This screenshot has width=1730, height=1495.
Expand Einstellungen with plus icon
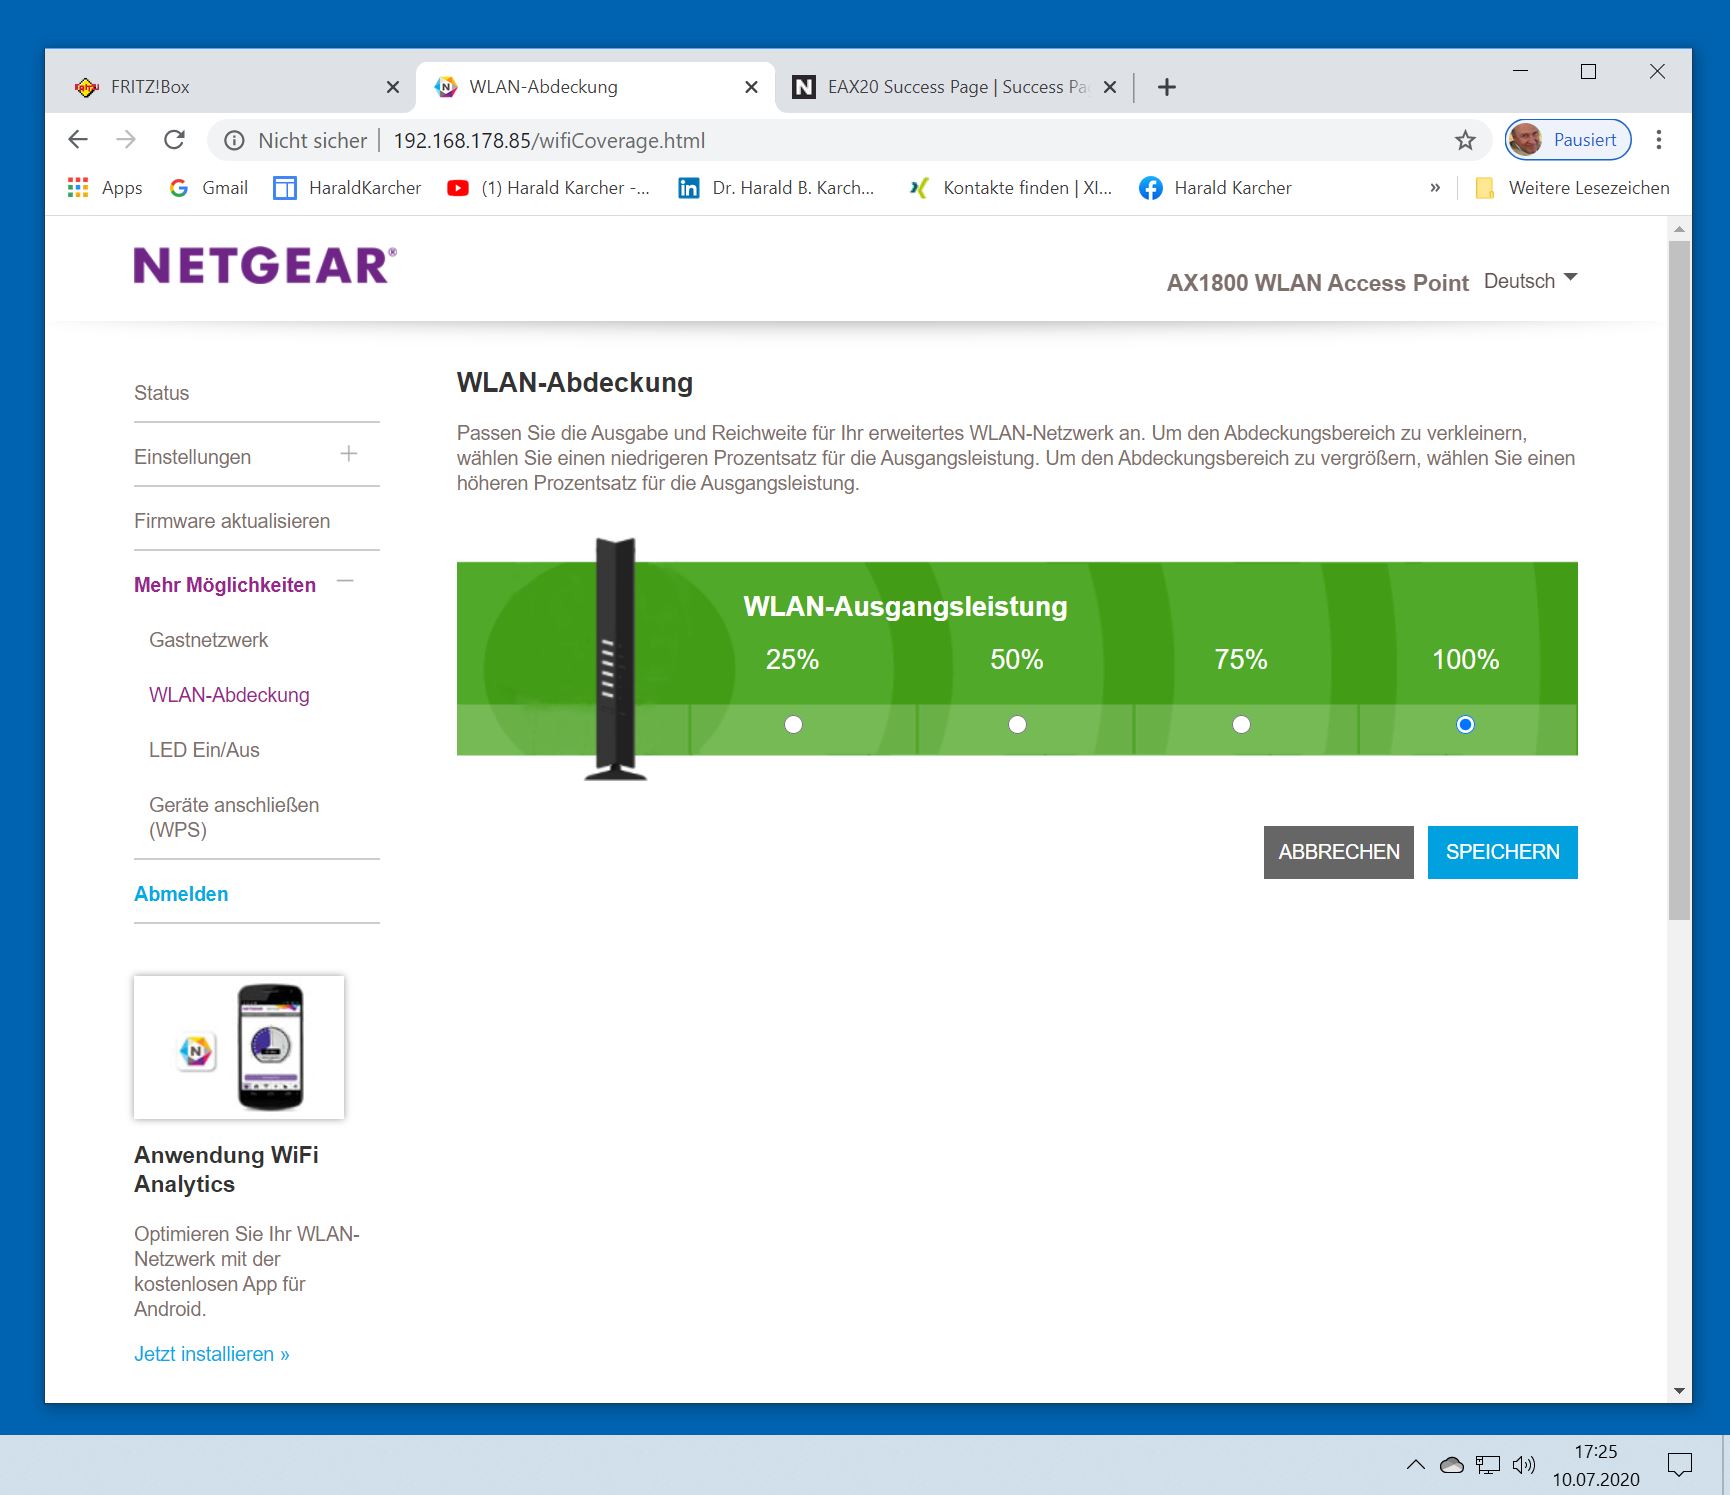pyautogui.click(x=349, y=454)
